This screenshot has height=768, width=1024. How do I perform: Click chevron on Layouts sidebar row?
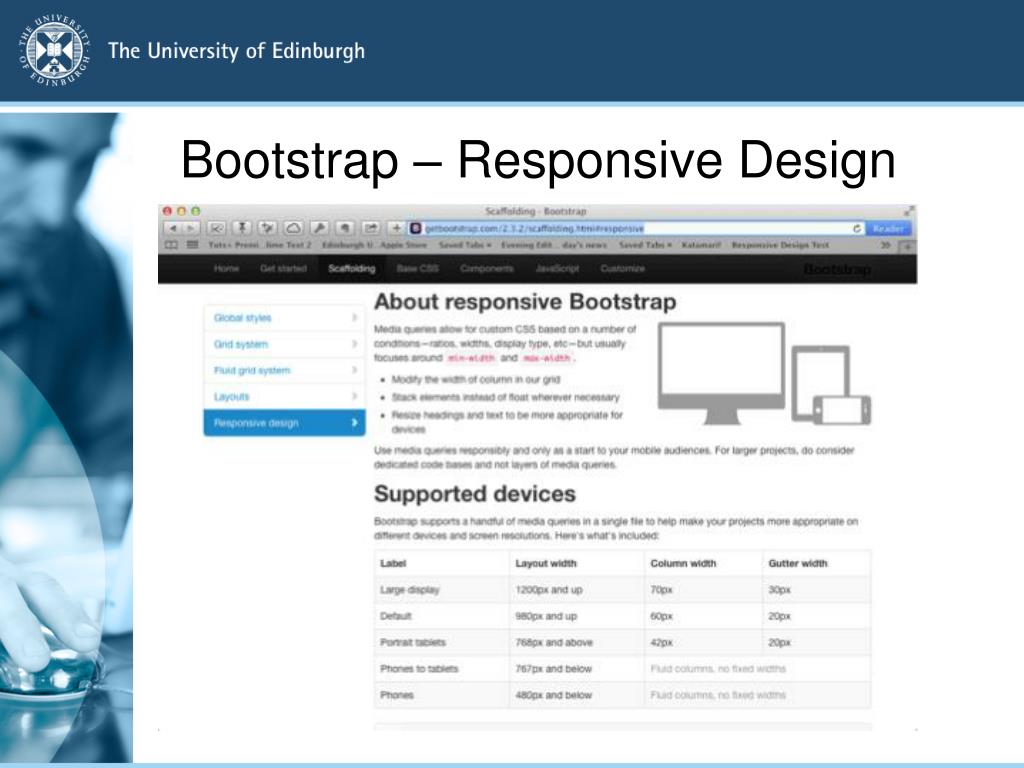355,396
